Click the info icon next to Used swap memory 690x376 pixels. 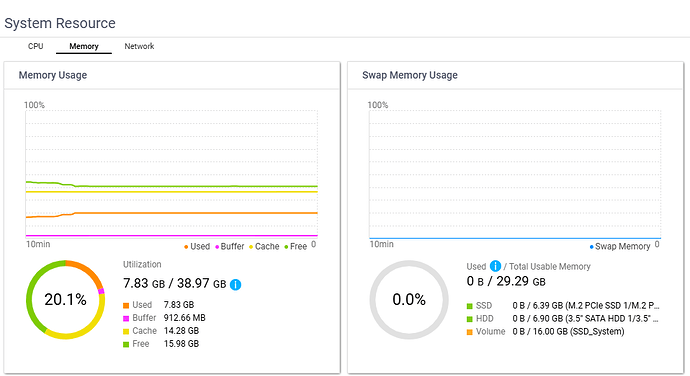pyautogui.click(x=495, y=266)
